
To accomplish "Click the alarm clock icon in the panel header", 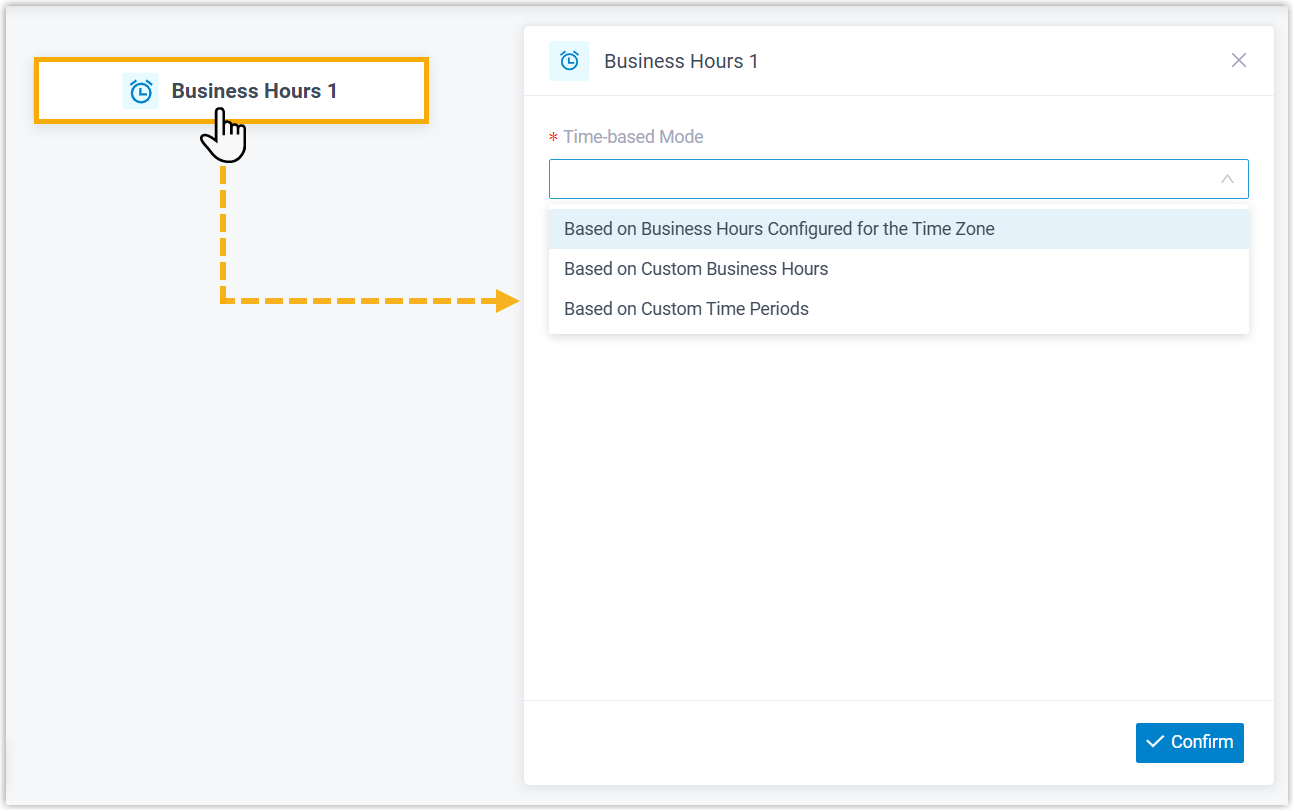I will click(569, 61).
